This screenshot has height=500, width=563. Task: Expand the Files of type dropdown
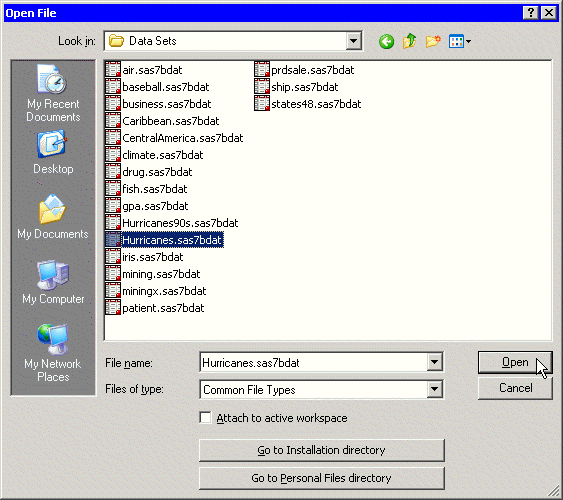pos(434,389)
